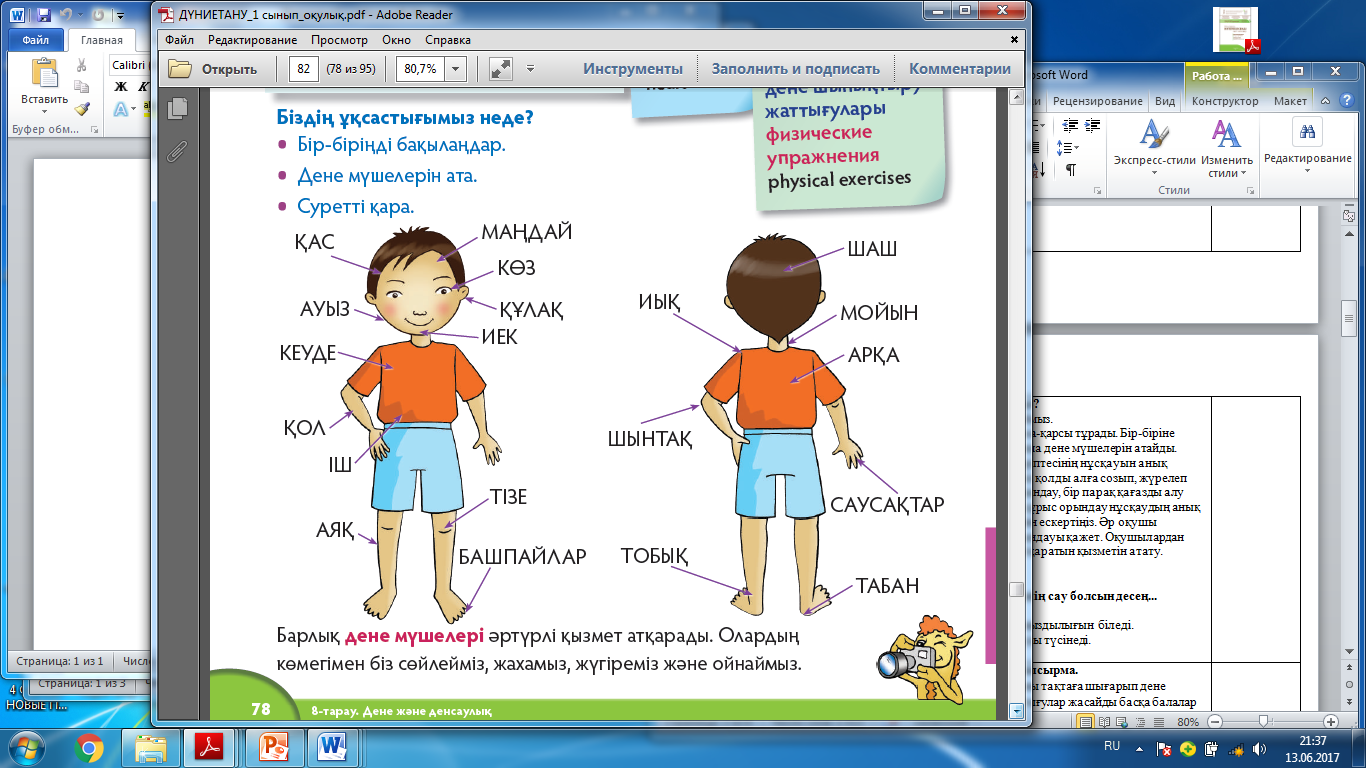Screen dimensions: 1366x768
Task: Open the Undo history dropdown arrow in Word
Action: (x=82, y=16)
